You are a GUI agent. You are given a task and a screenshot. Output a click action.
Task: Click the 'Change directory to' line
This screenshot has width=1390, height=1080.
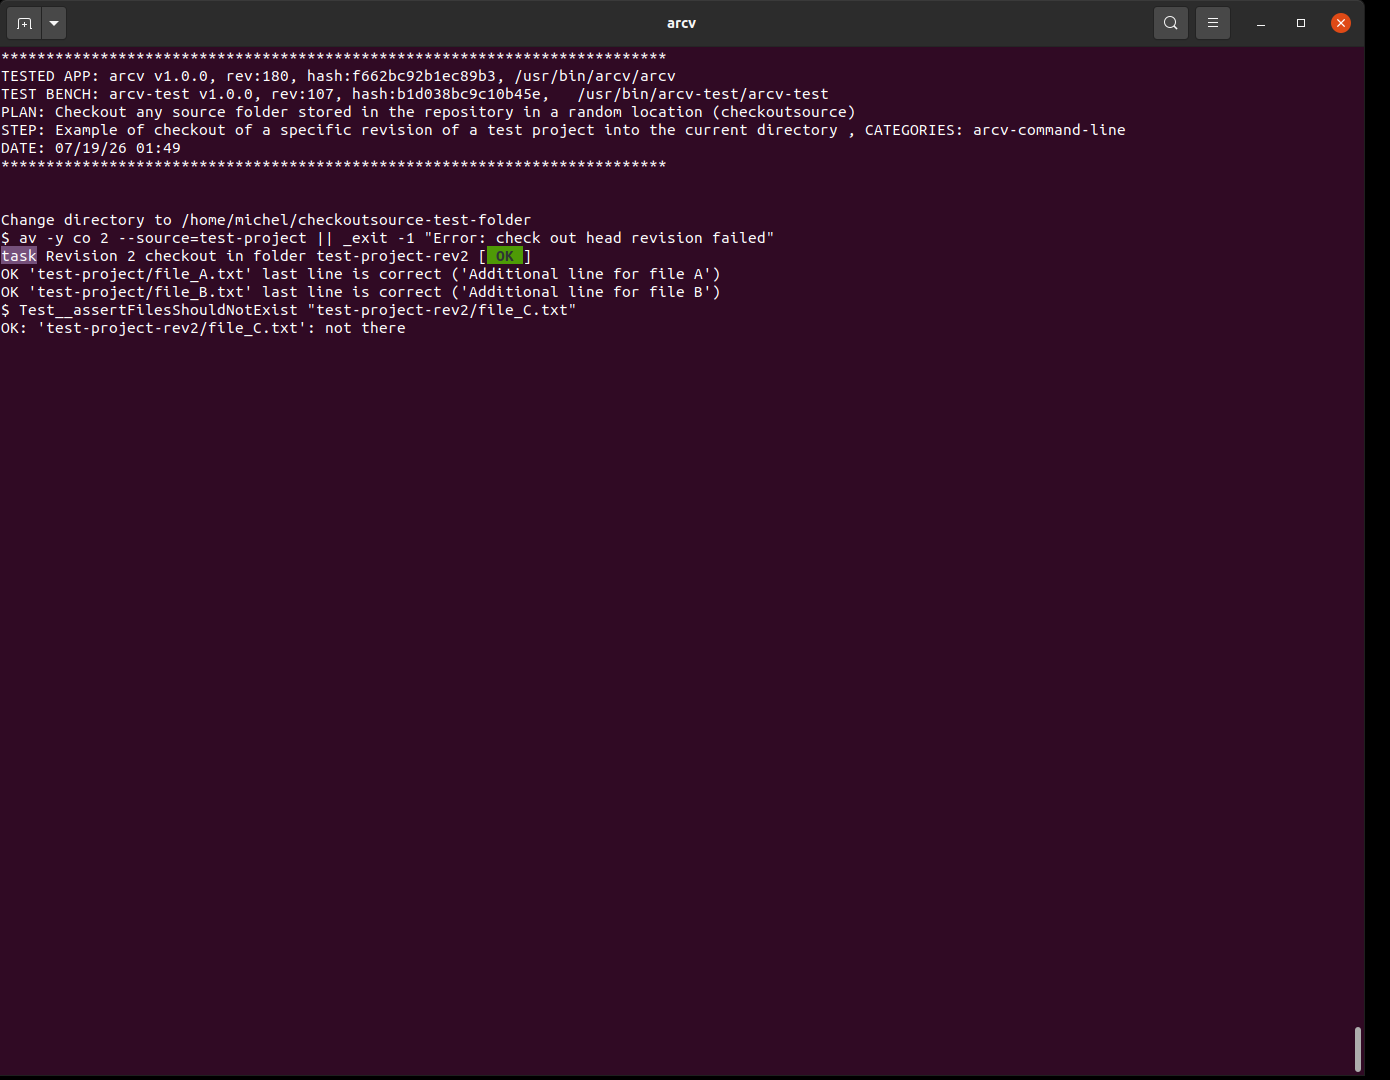(266, 220)
